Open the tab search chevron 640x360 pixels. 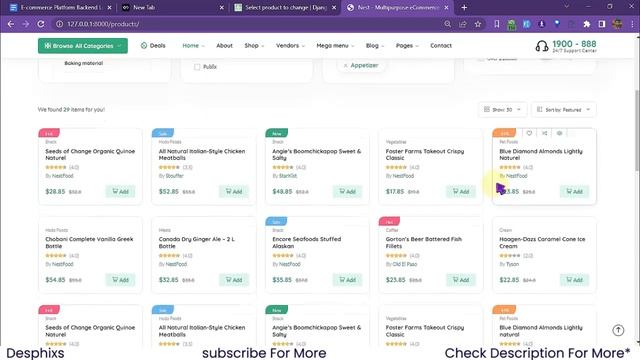point(567,7)
